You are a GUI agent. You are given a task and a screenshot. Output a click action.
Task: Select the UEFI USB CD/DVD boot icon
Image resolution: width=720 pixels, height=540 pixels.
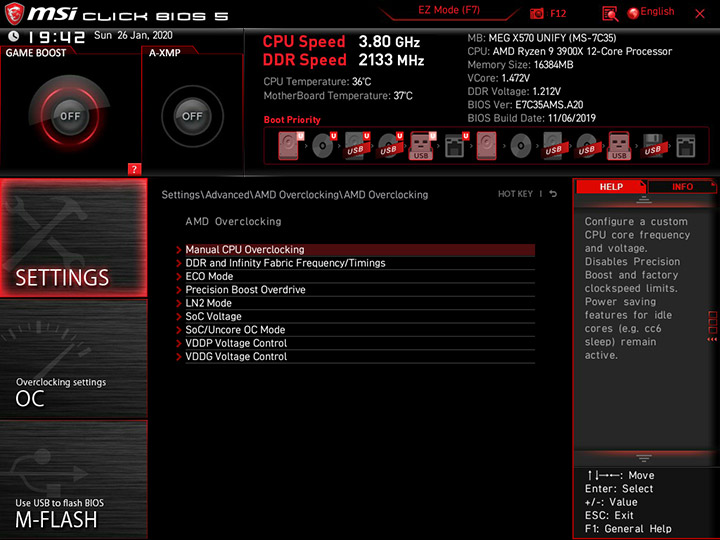(390, 146)
